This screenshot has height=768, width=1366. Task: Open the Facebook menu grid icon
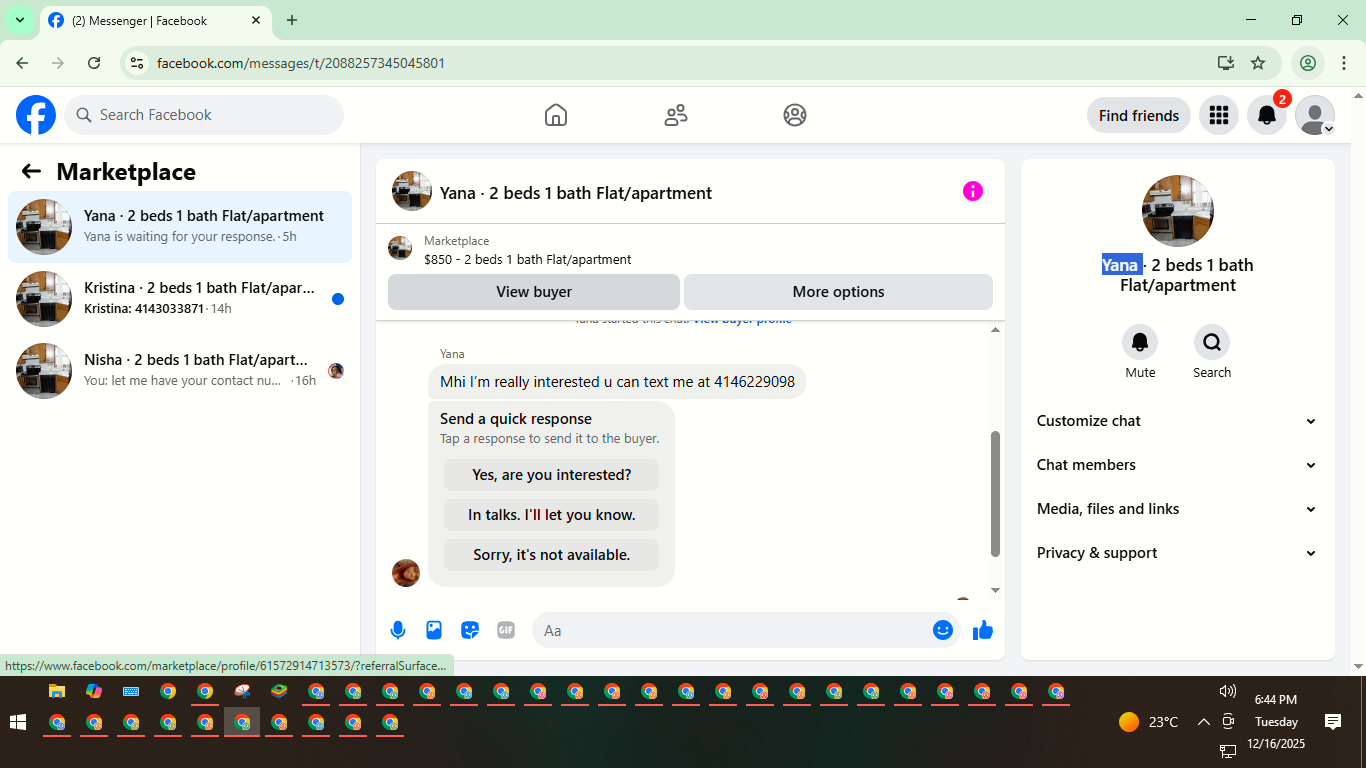coord(1218,115)
